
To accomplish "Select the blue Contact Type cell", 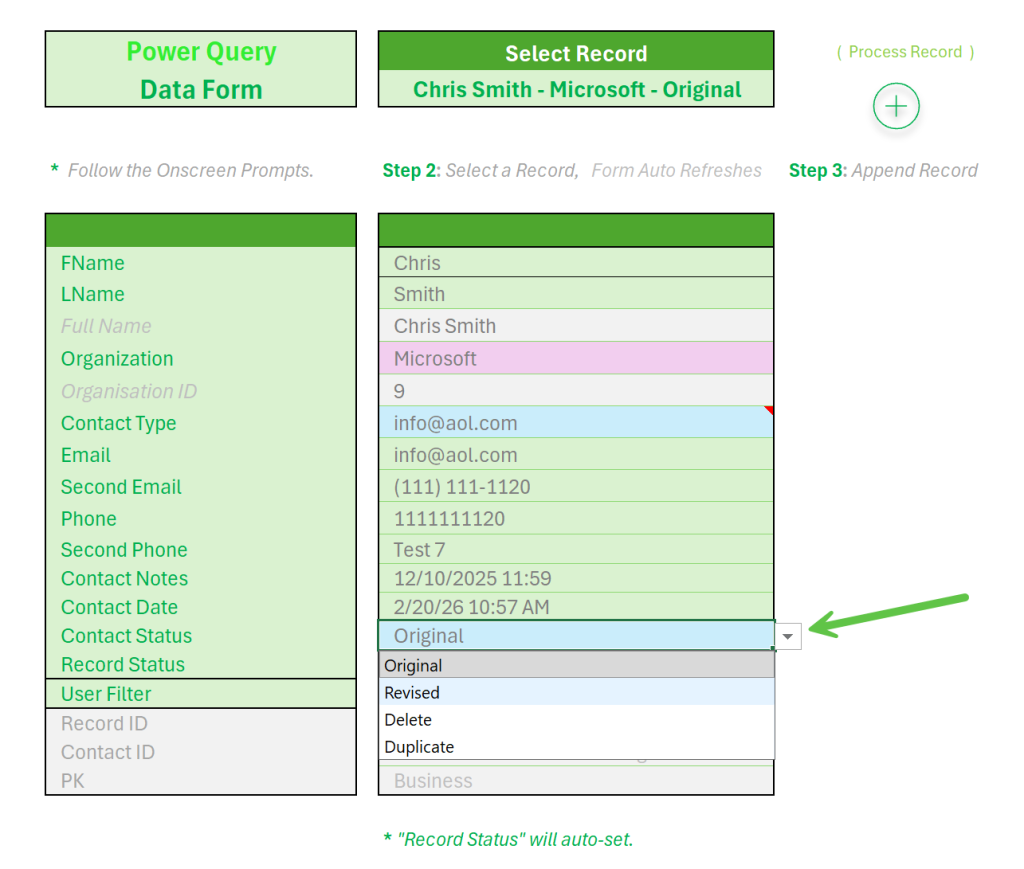I will pyautogui.click(x=576, y=422).
